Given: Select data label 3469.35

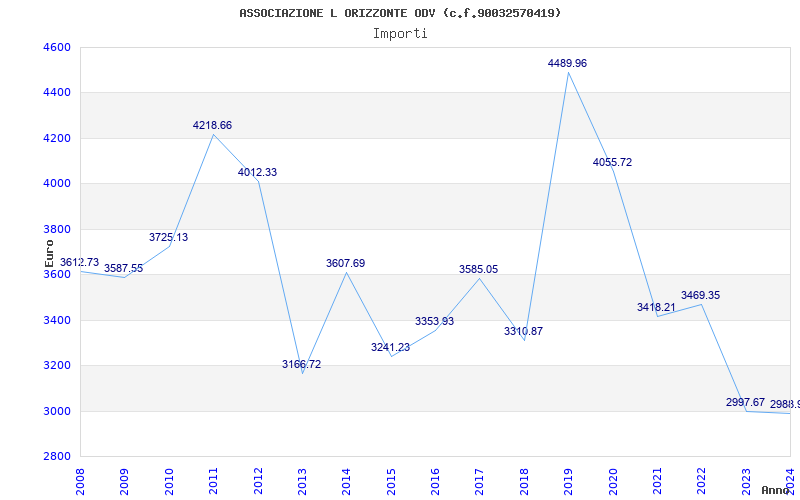Looking at the screenshot, I should [701, 295].
